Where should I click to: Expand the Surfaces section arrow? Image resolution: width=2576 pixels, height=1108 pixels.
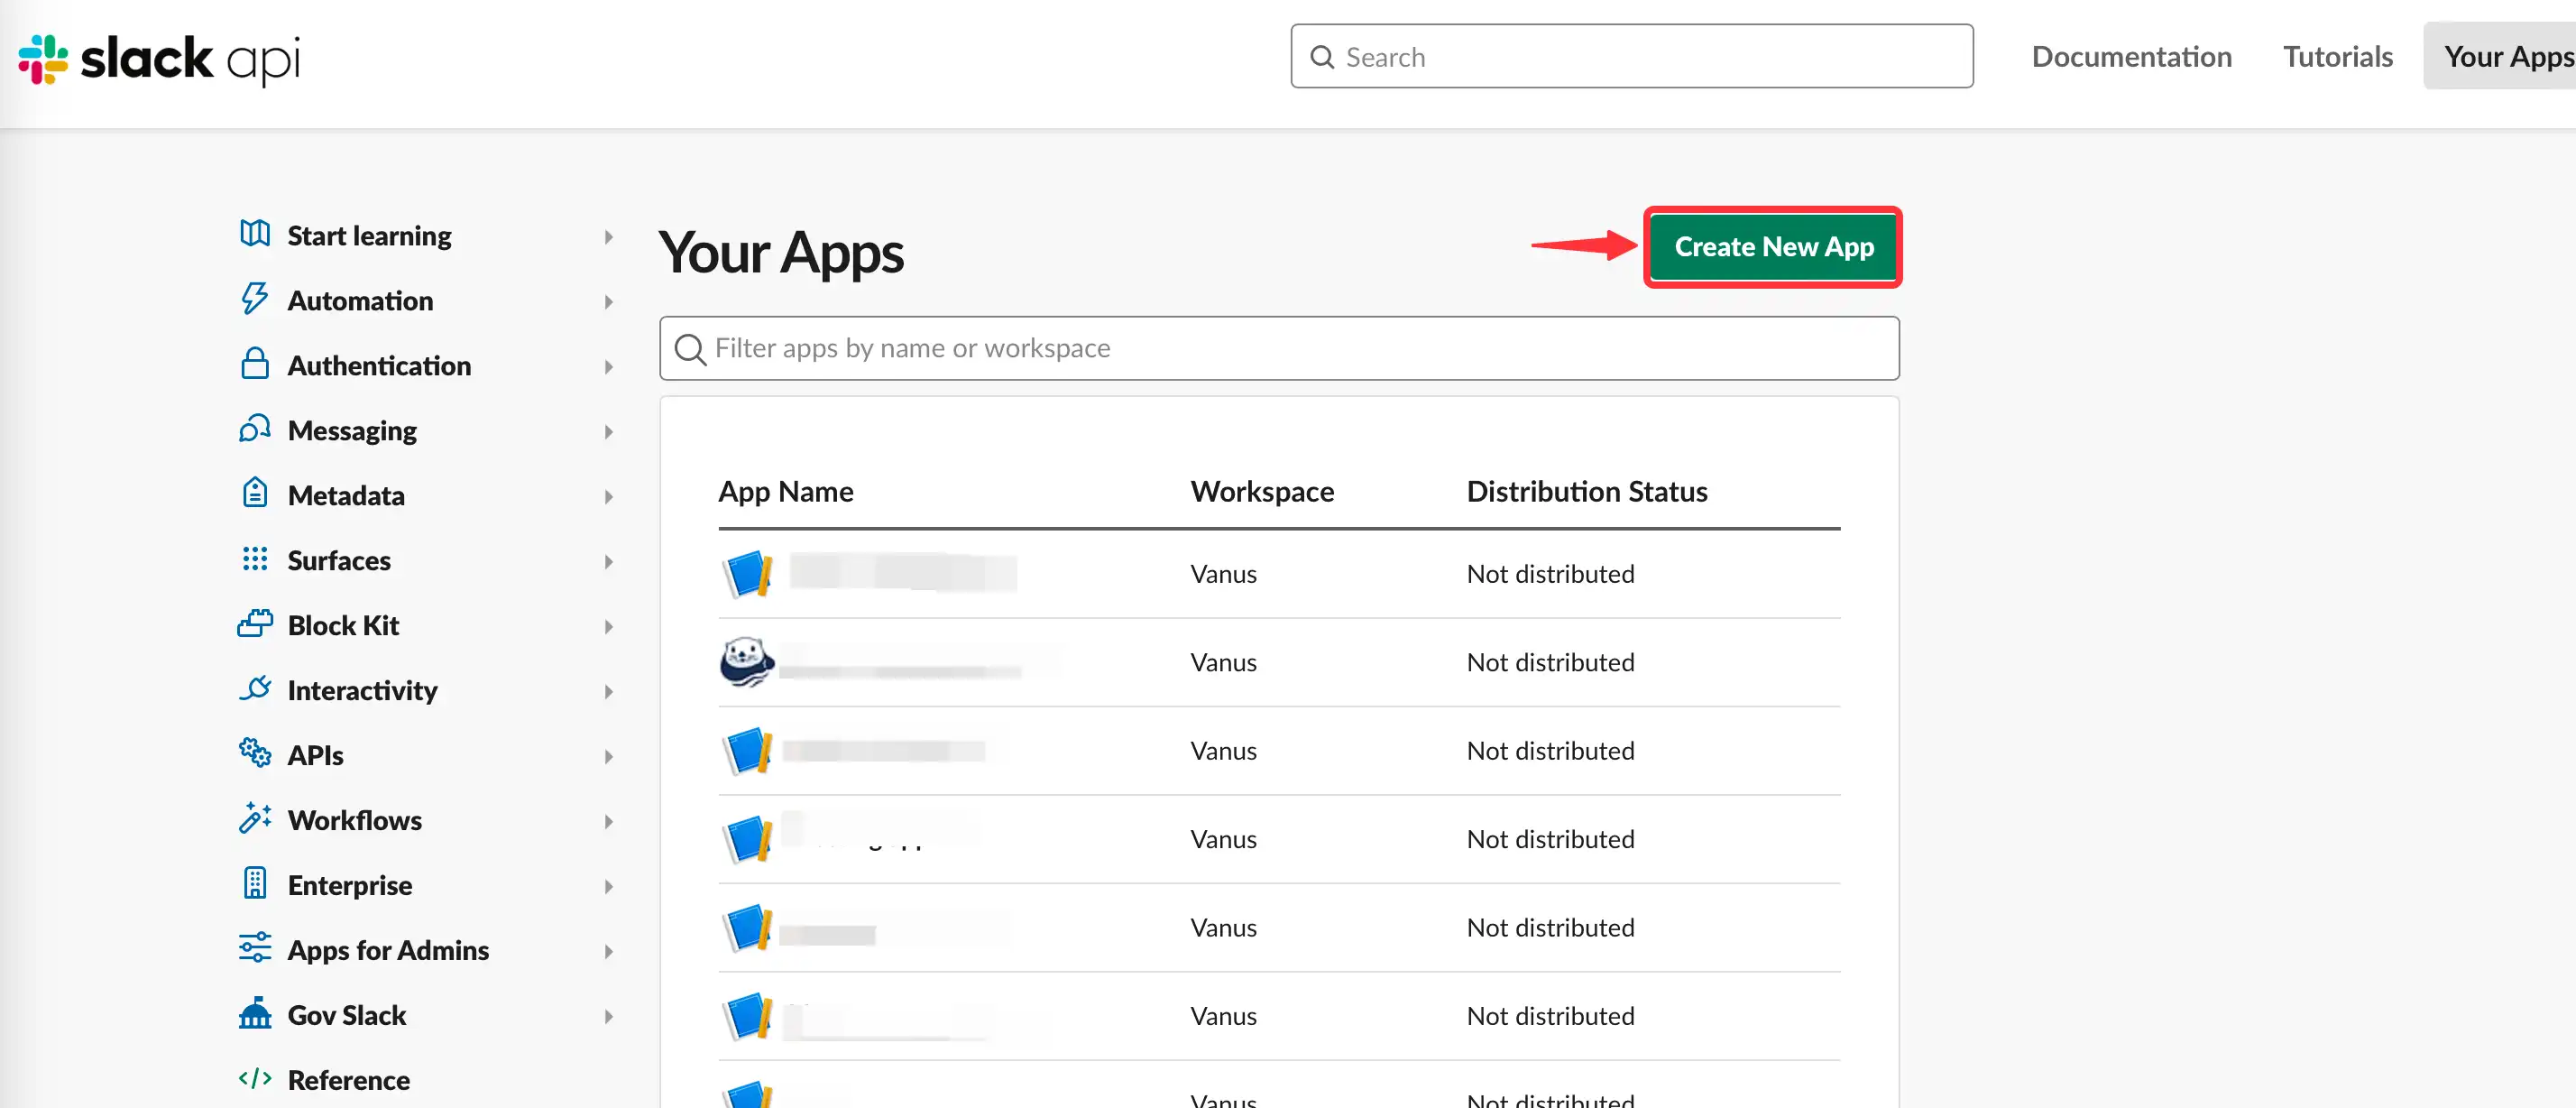tap(608, 562)
